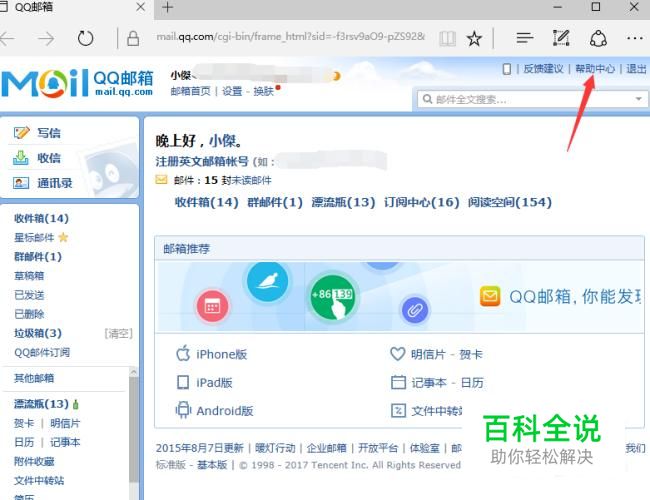
Task: Click [清空] to empty junk folder
Action: (x=118, y=333)
